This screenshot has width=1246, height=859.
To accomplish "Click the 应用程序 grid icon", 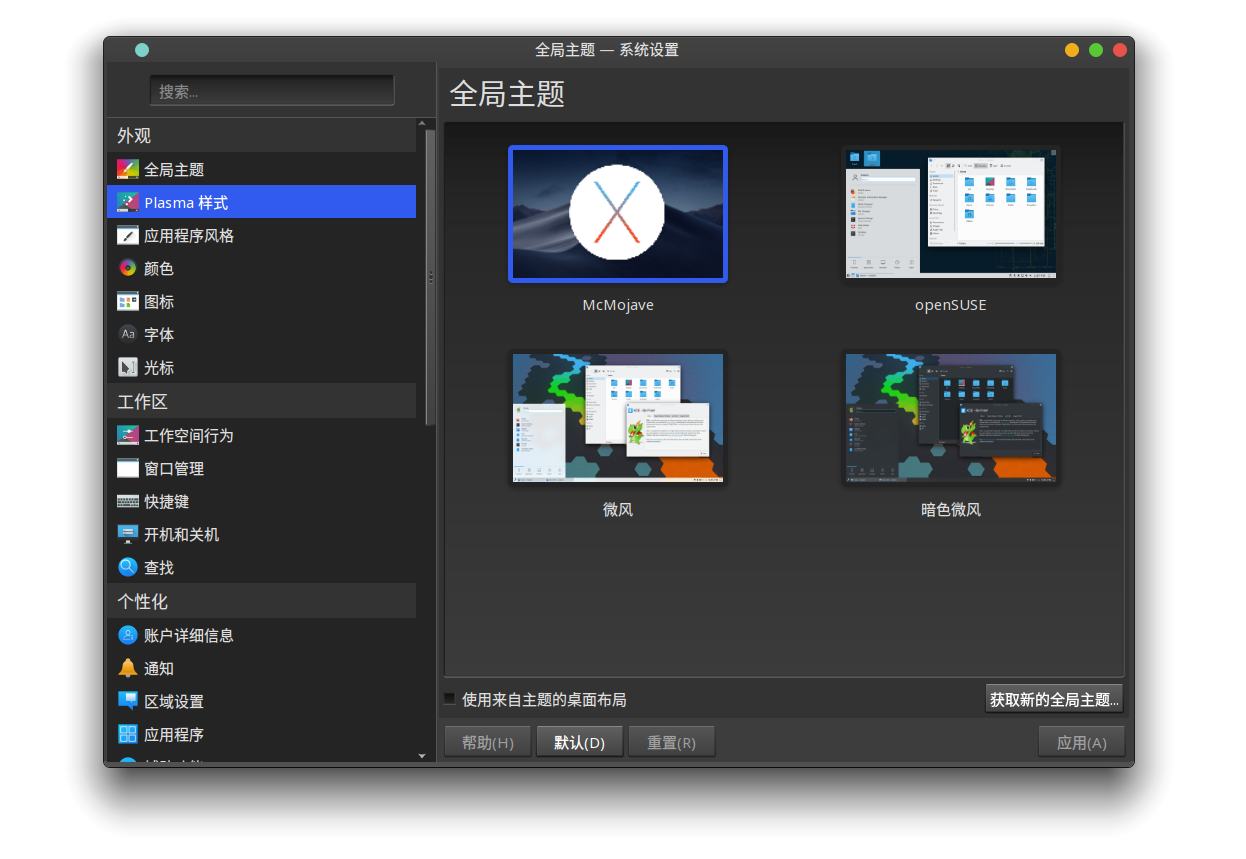I will [127, 735].
